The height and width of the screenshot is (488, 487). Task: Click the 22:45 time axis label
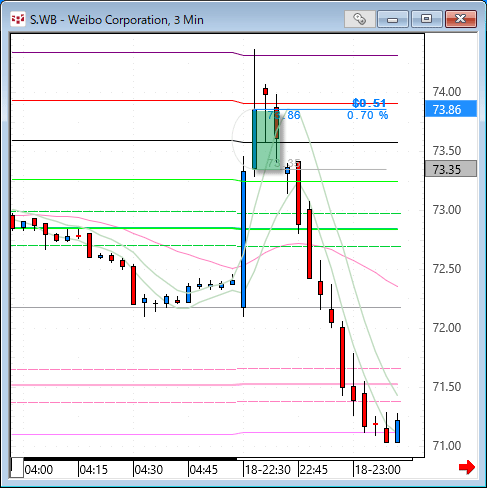(x=314, y=470)
